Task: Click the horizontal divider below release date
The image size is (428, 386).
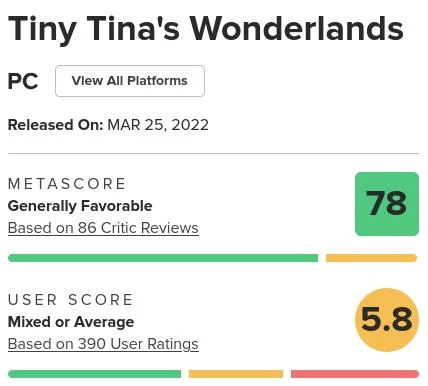Action: click(213, 154)
